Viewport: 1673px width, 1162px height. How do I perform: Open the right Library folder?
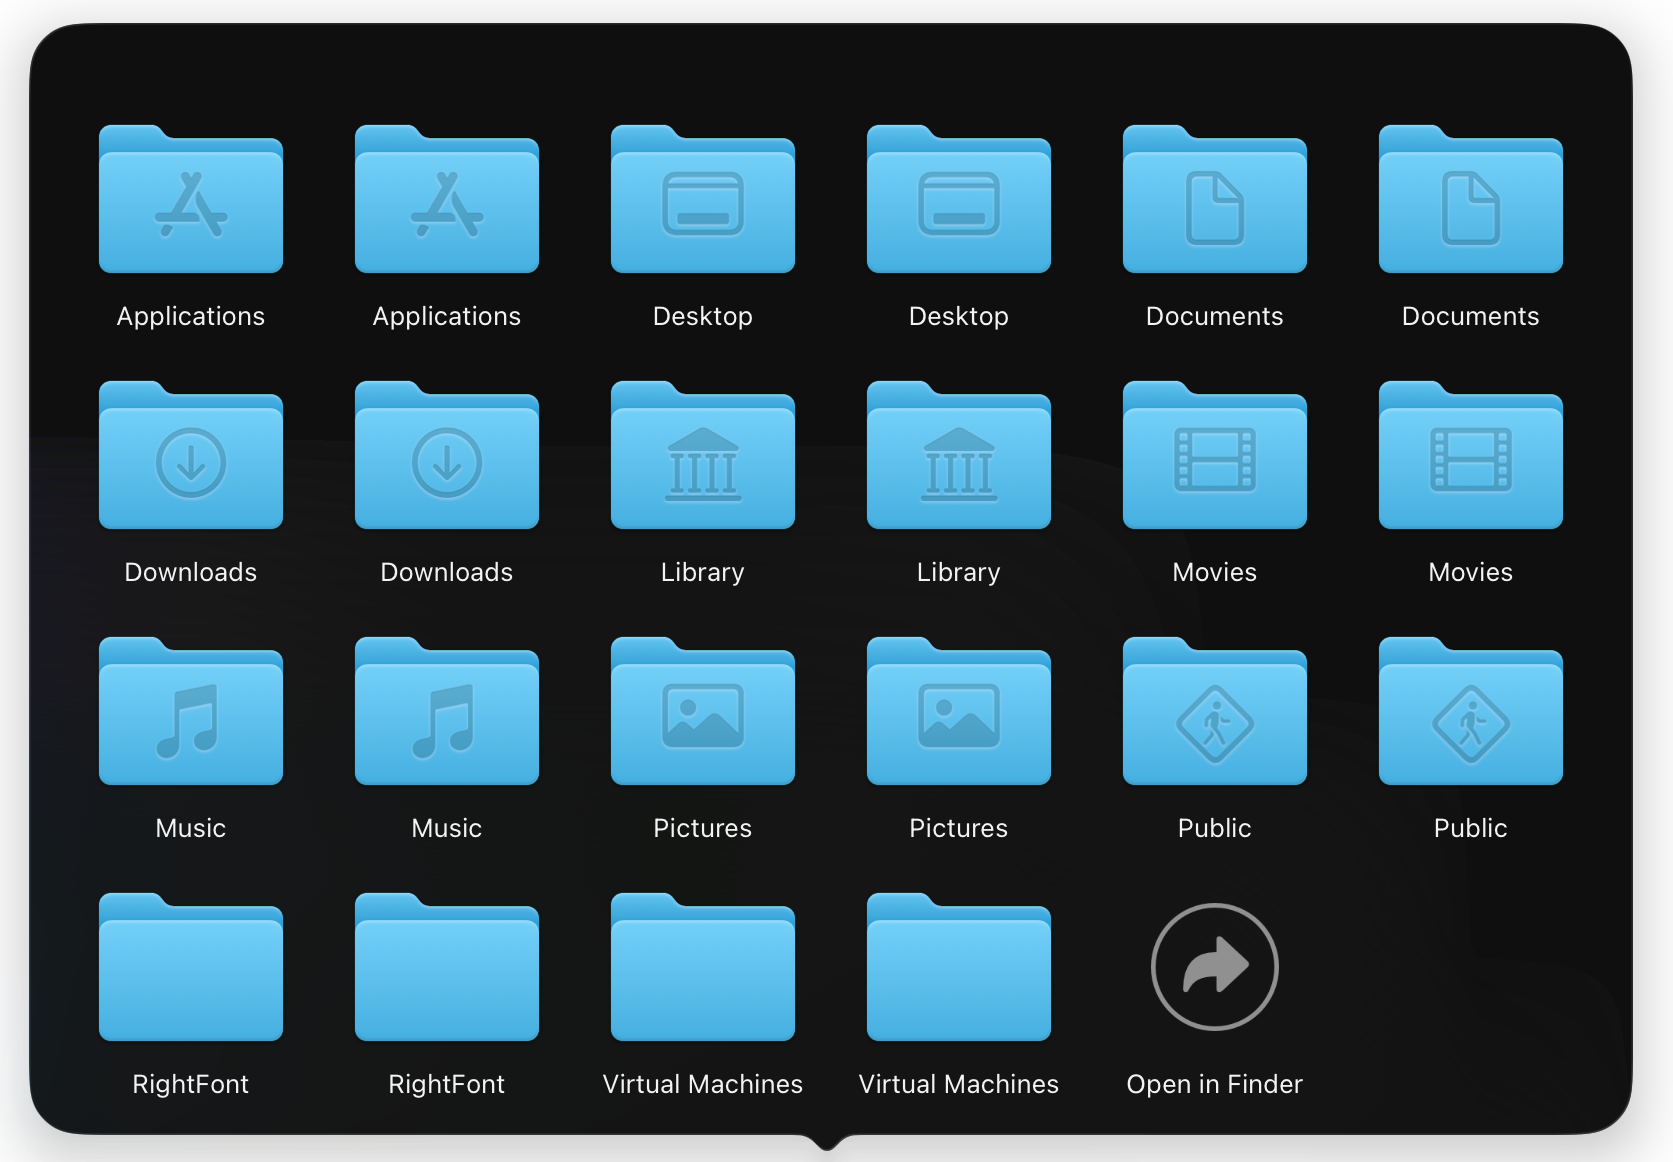click(x=959, y=455)
